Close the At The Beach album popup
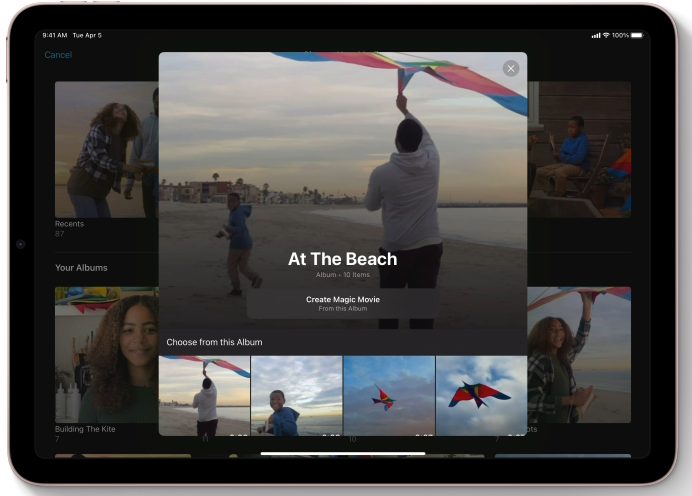Viewport: 692px width, 496px height. 511,68
